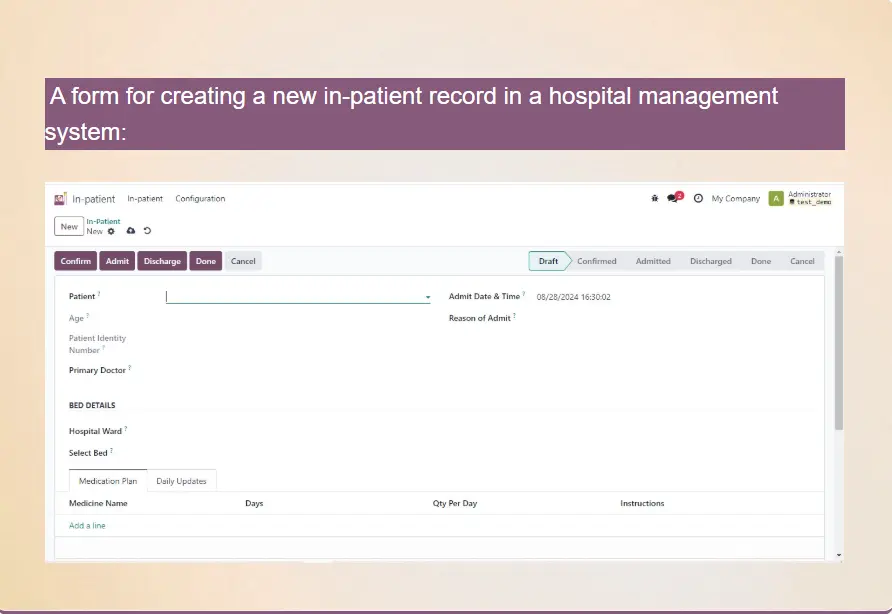Open the In-patient menu item
The image size is (892, 614).
tap(145, 199)
